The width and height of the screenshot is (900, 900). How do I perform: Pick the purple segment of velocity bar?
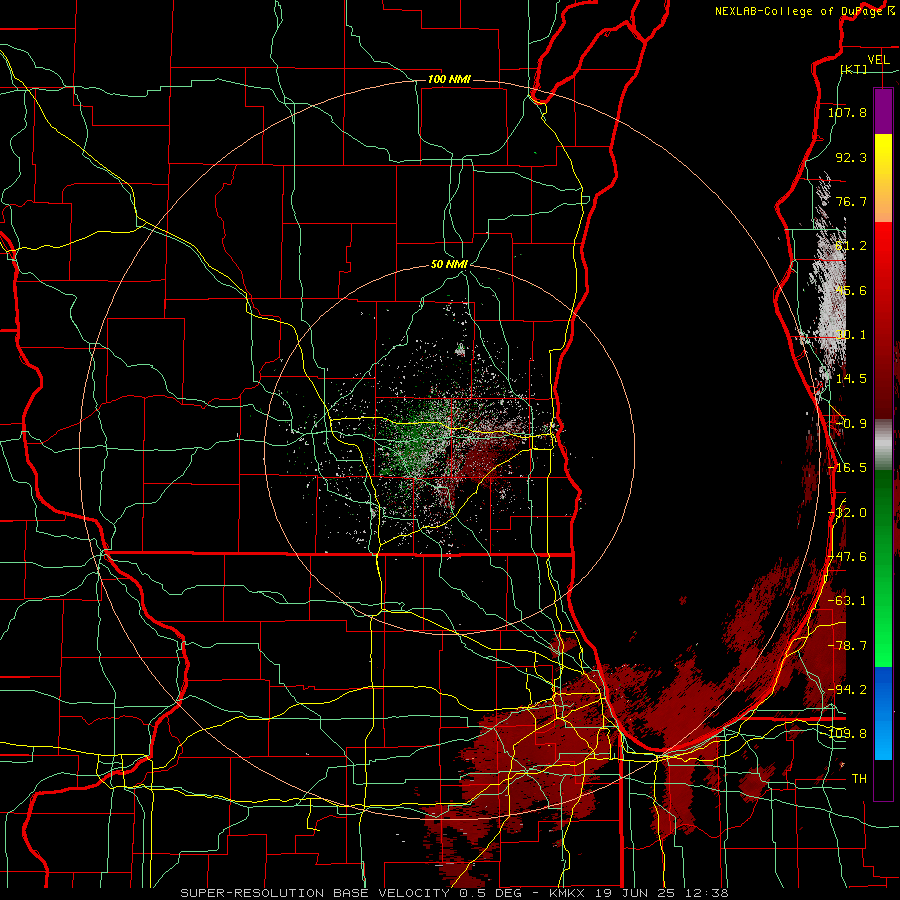883,112
